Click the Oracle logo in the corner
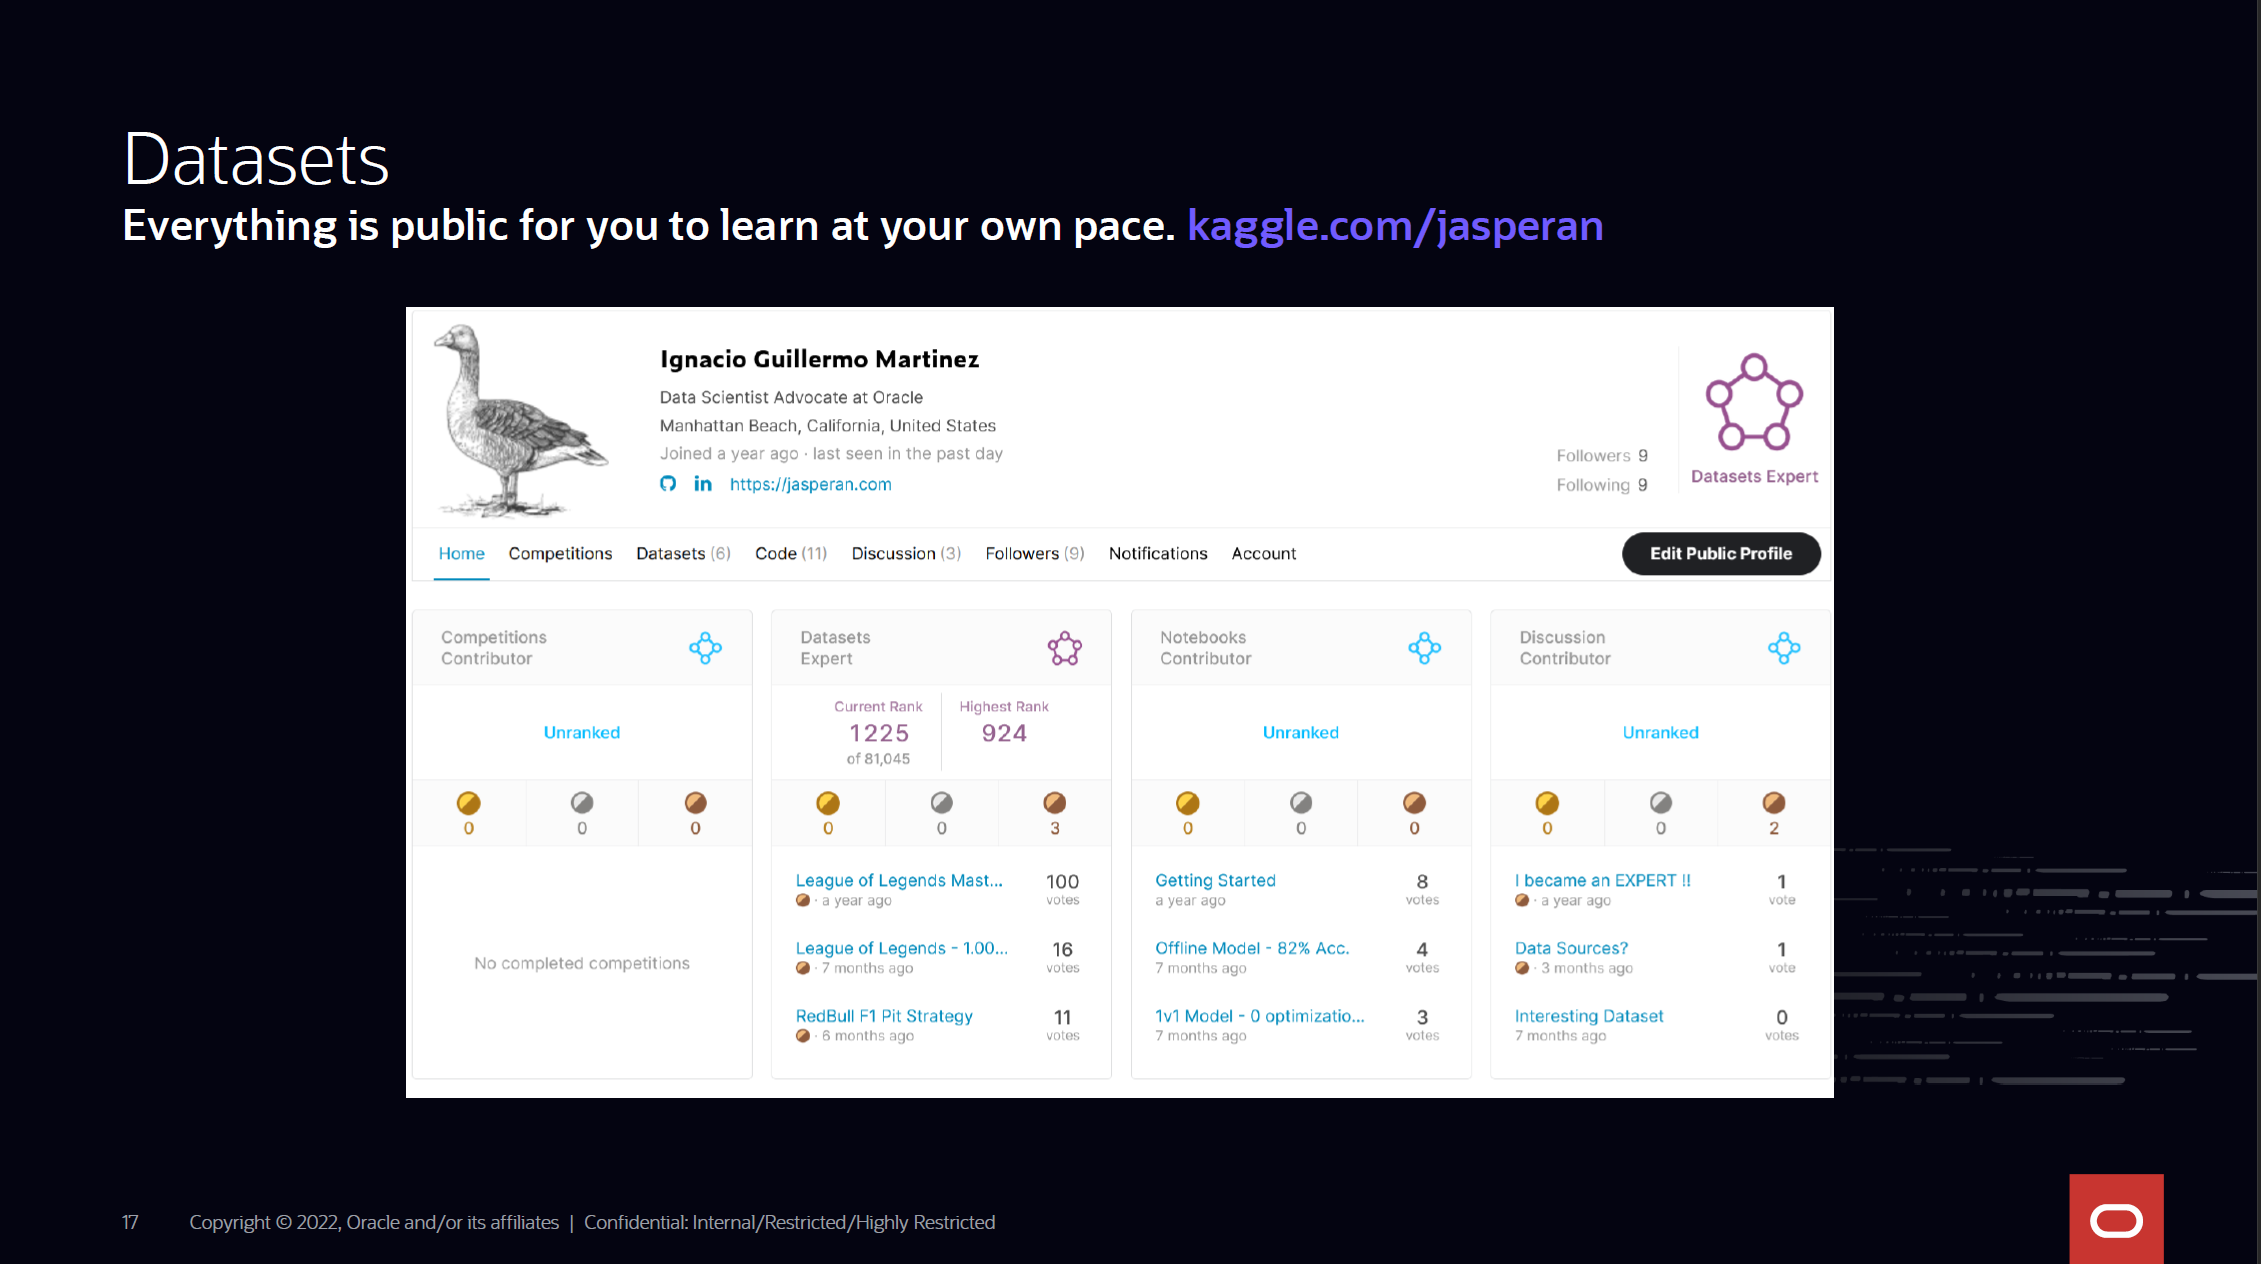This screenshot has width=2261, height=1264. click(x=2116, y=1220)
